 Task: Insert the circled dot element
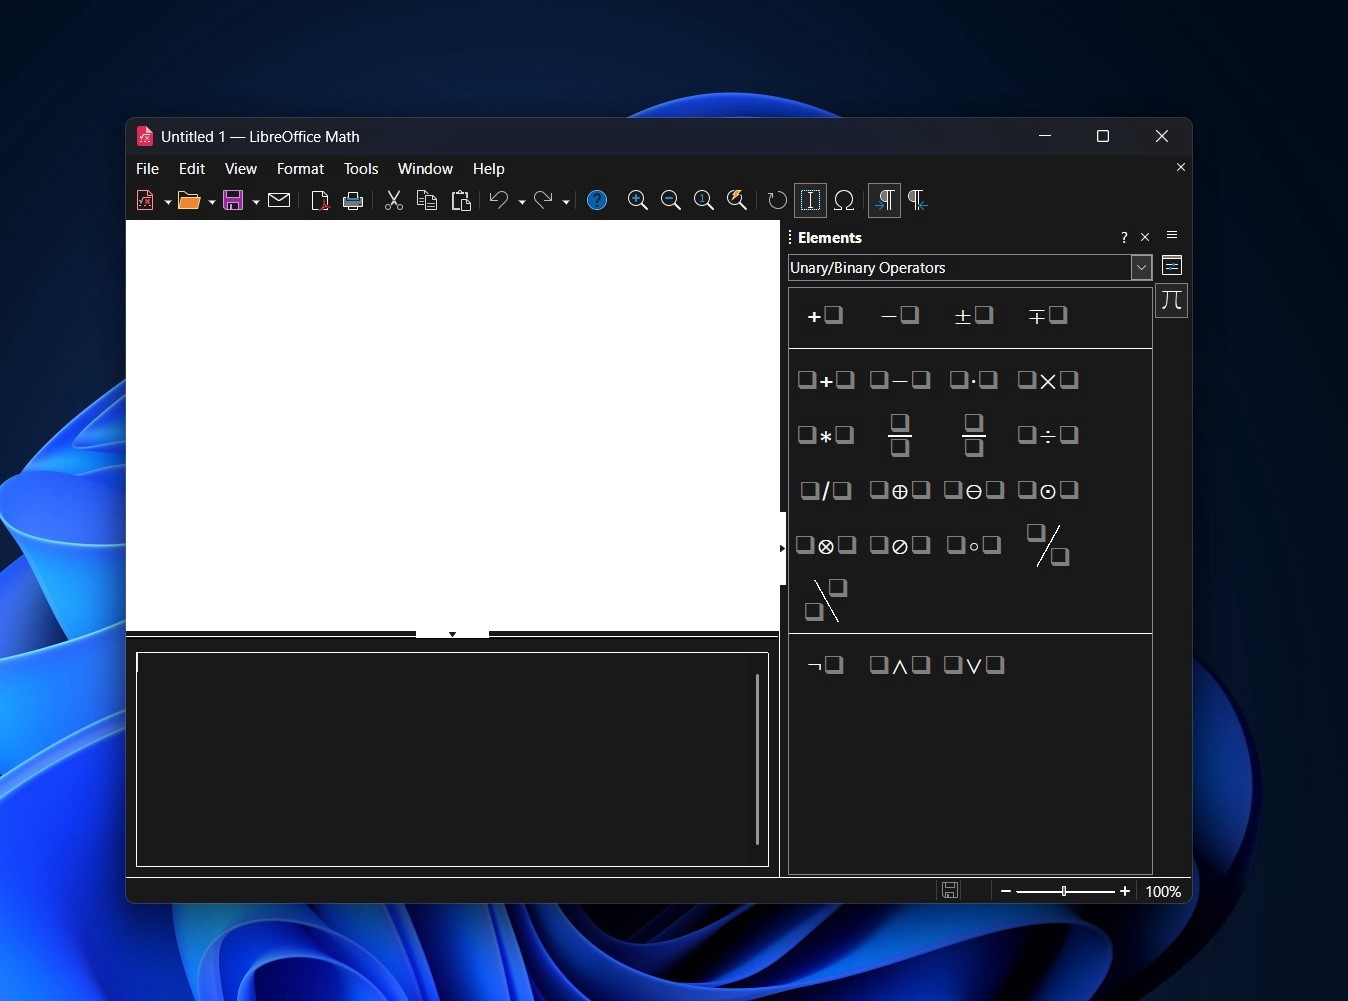(x=1047, y=490)
